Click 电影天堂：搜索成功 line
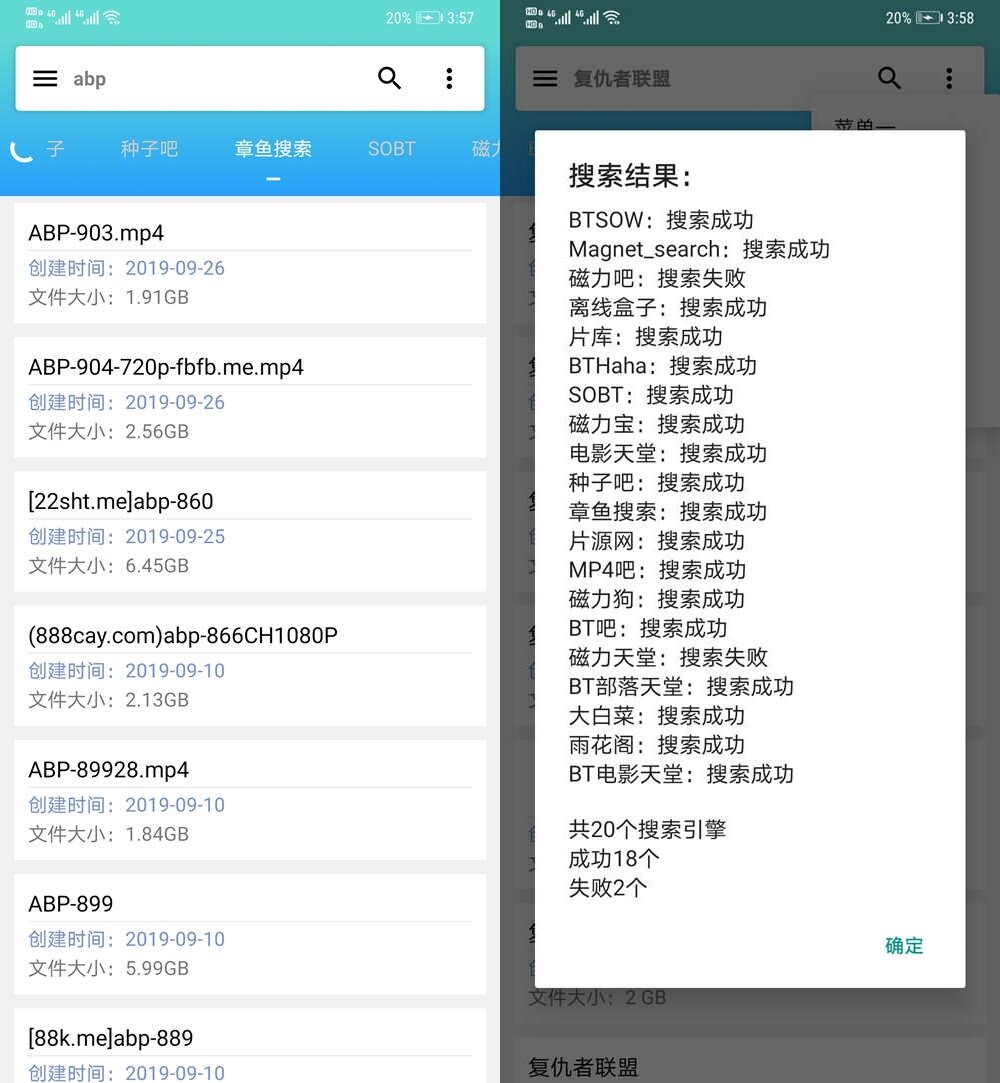This screenshot has width=1000, height=1083. pos(668,453)
